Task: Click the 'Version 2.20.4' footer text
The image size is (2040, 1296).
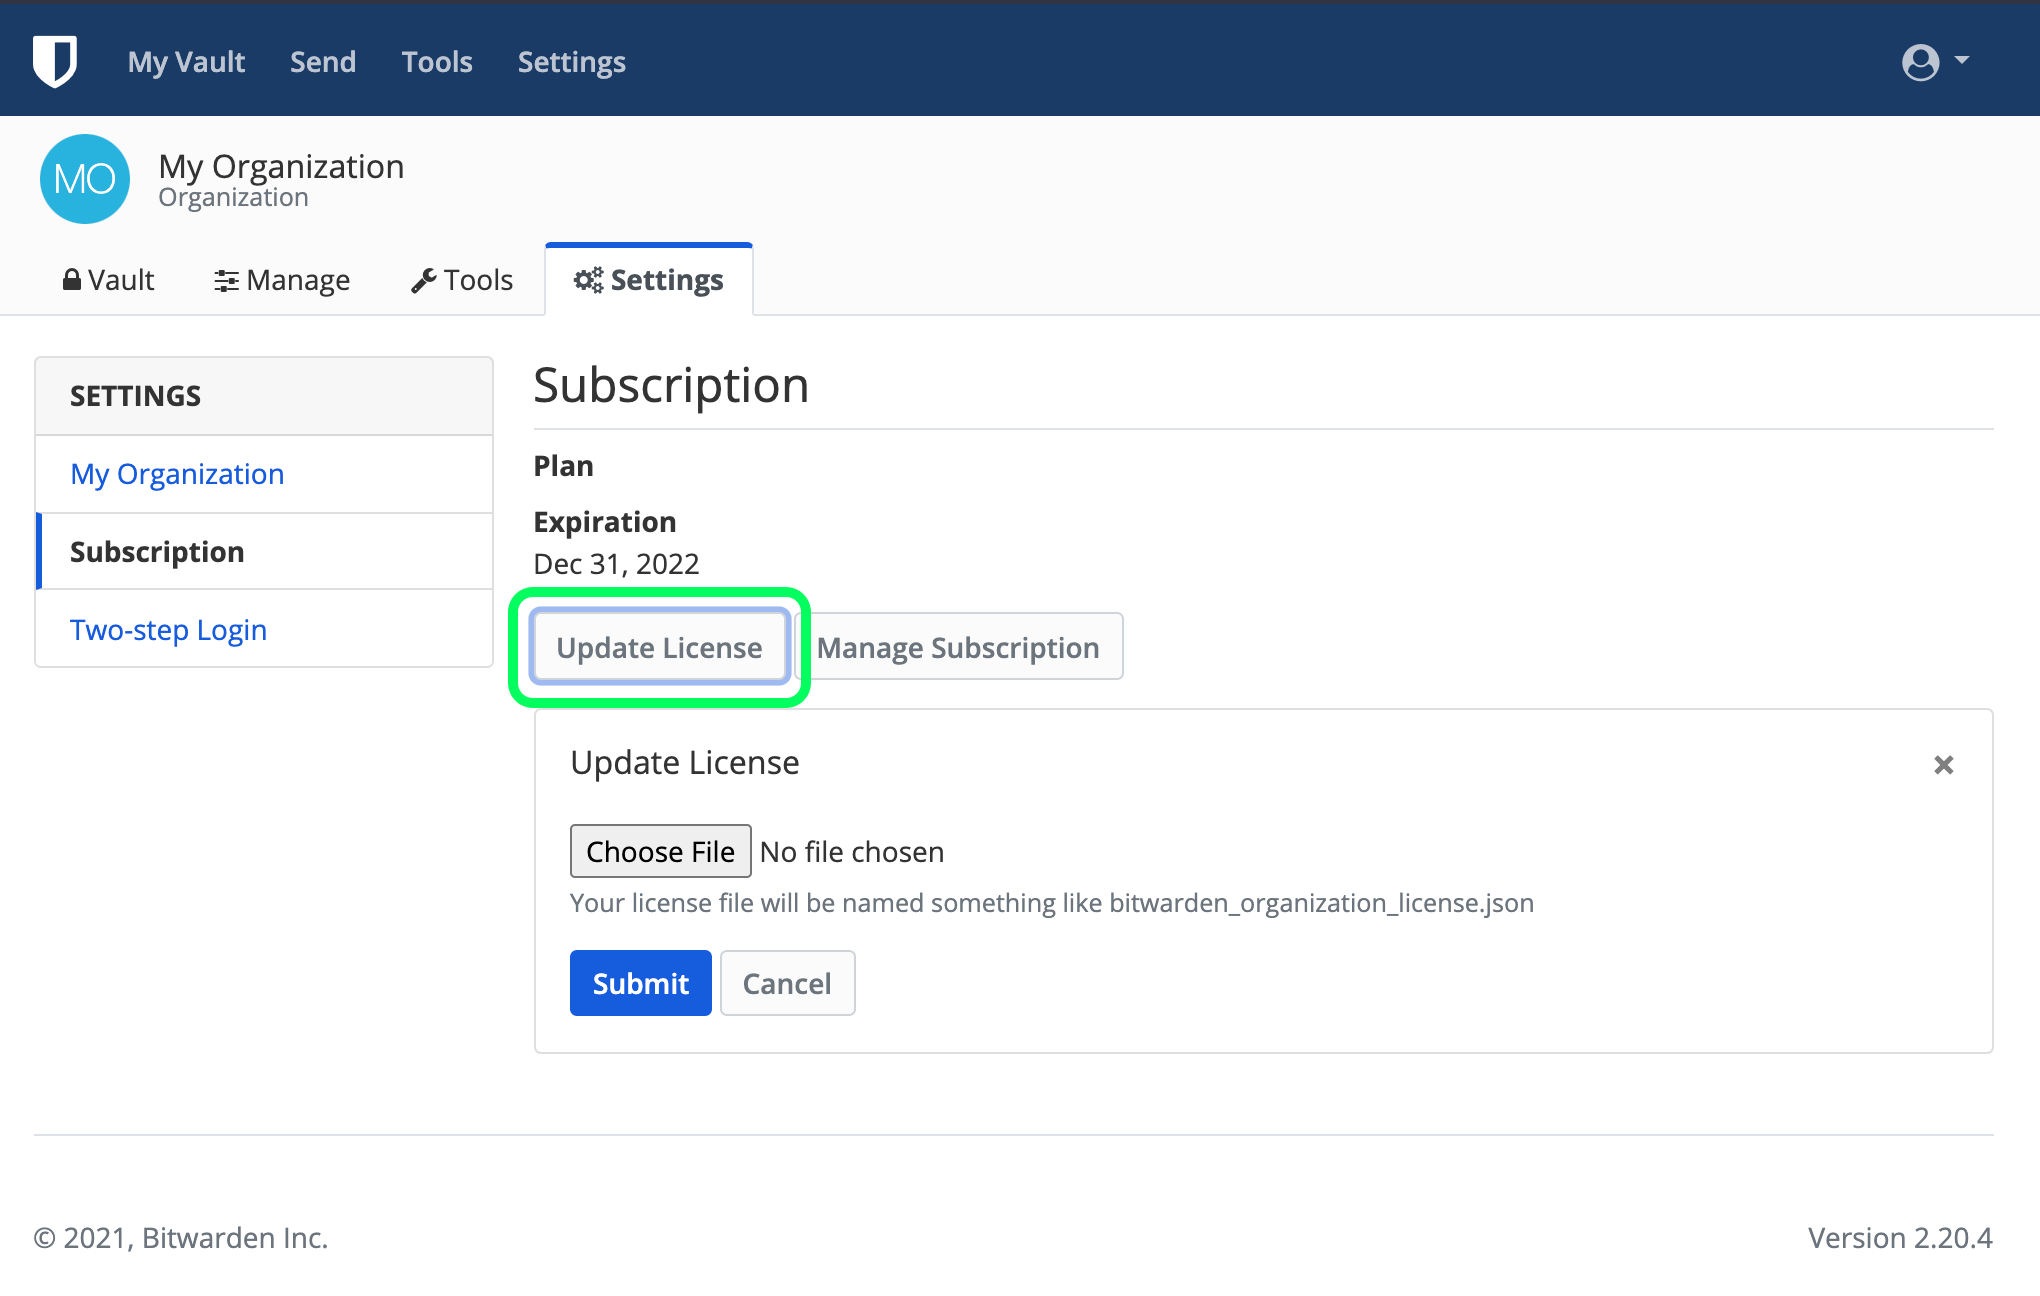Action: 1900,1238
